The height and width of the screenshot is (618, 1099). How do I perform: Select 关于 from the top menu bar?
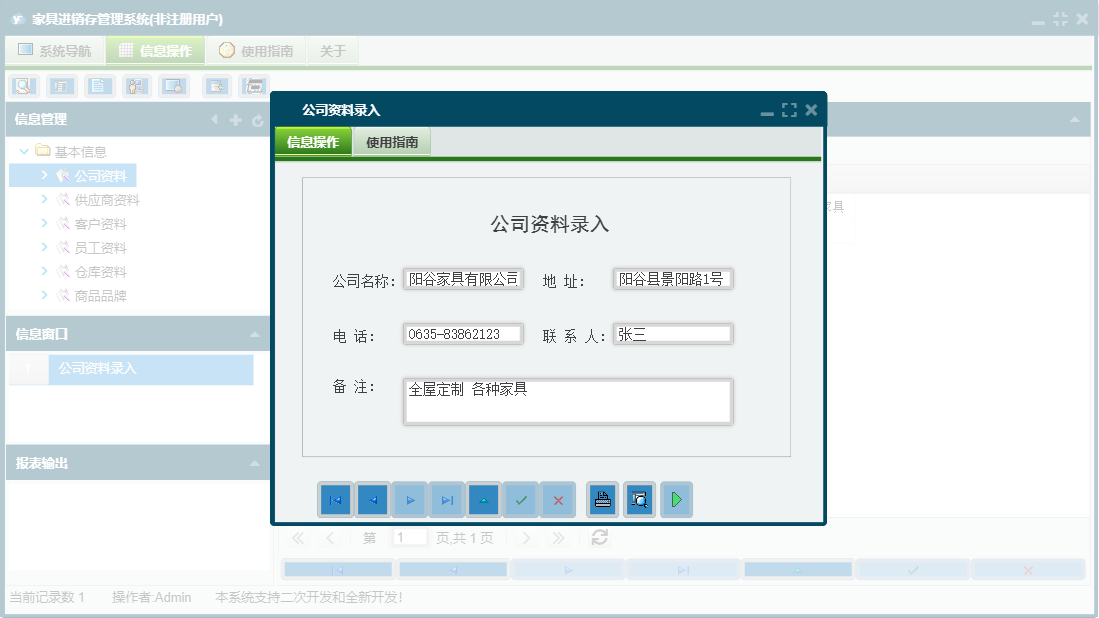333,50
